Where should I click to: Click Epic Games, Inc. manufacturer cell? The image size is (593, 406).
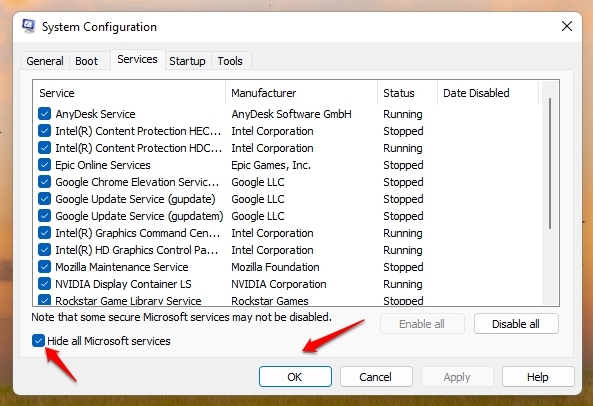(271, 165)
